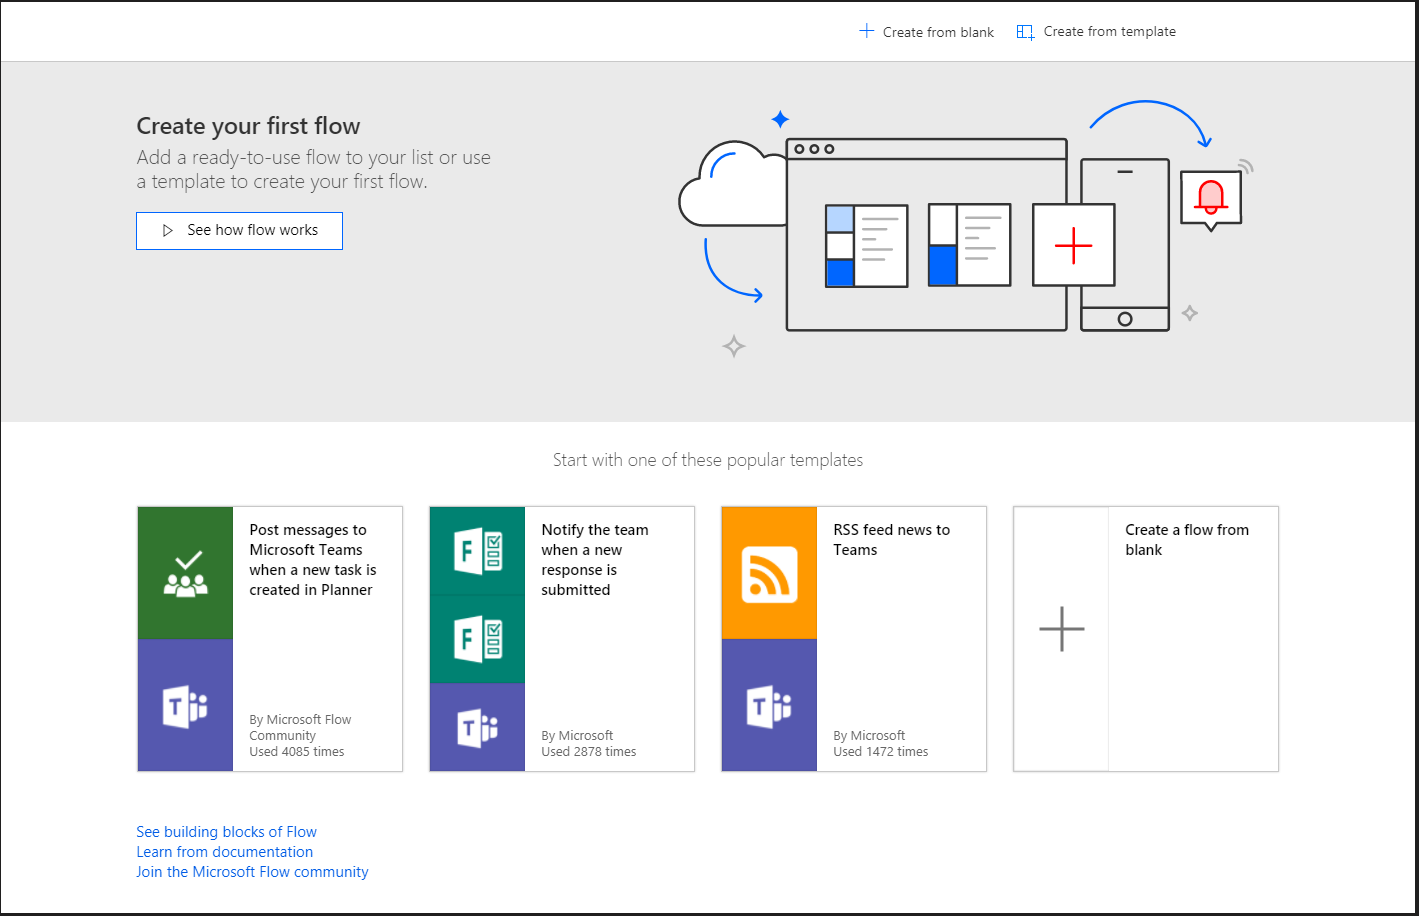
Task: Select Create from blank in the top bar
Action: click(927, 32)
